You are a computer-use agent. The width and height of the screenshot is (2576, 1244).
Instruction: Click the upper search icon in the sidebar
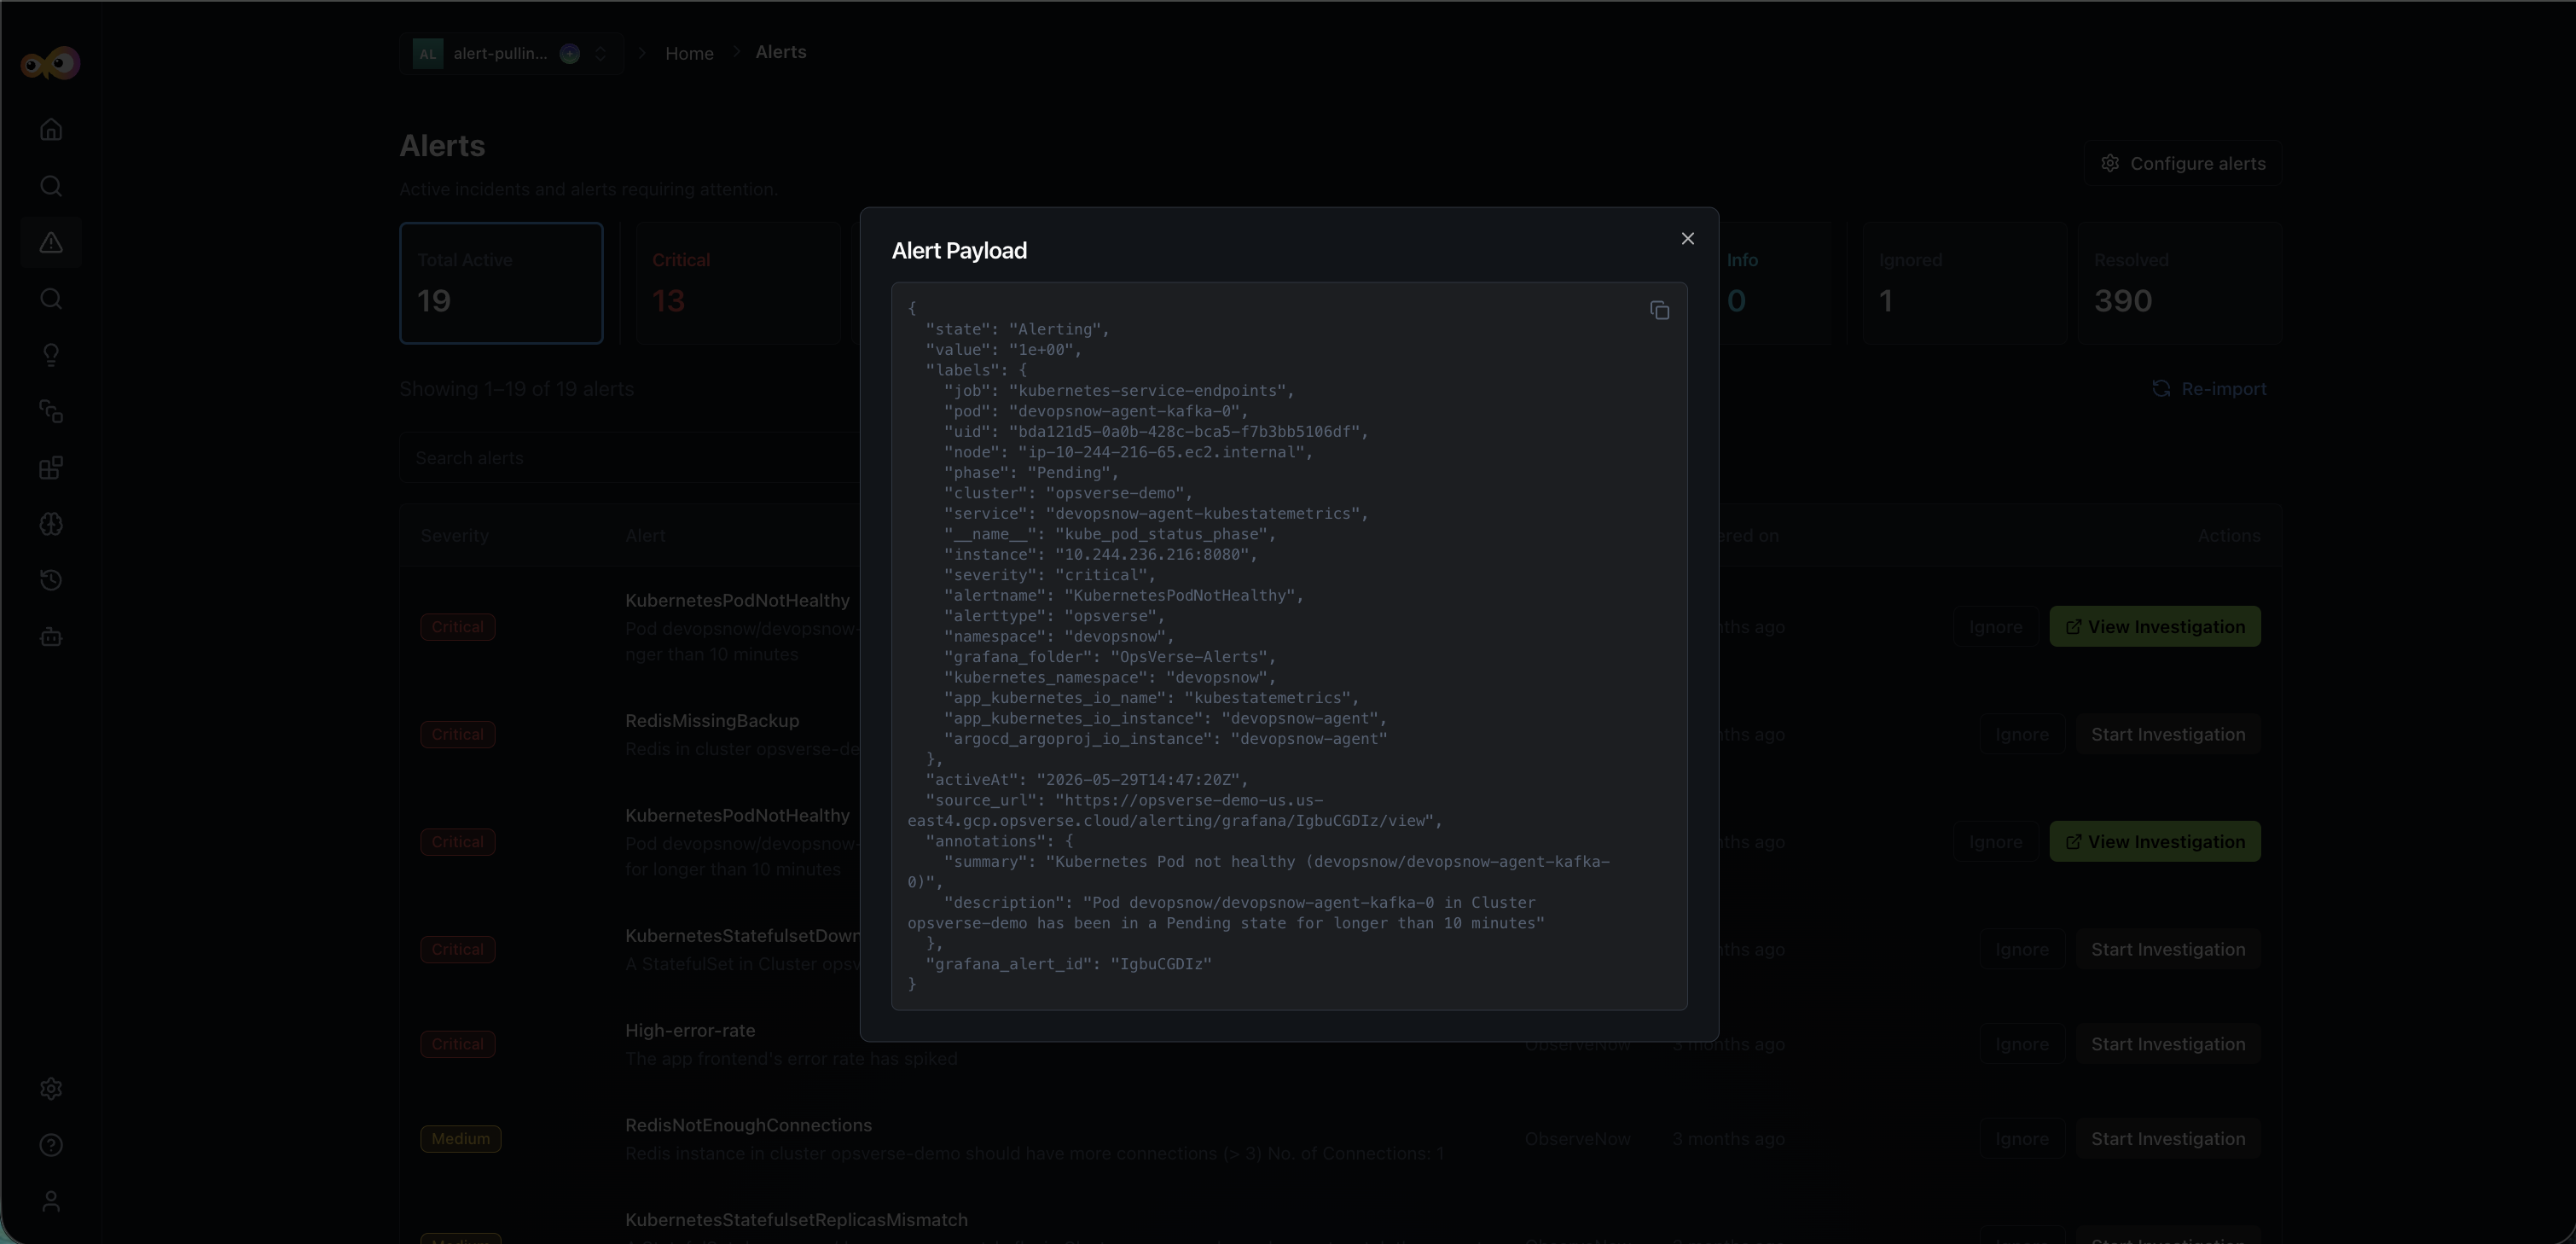pyautogui.click(x=51, y=186)
